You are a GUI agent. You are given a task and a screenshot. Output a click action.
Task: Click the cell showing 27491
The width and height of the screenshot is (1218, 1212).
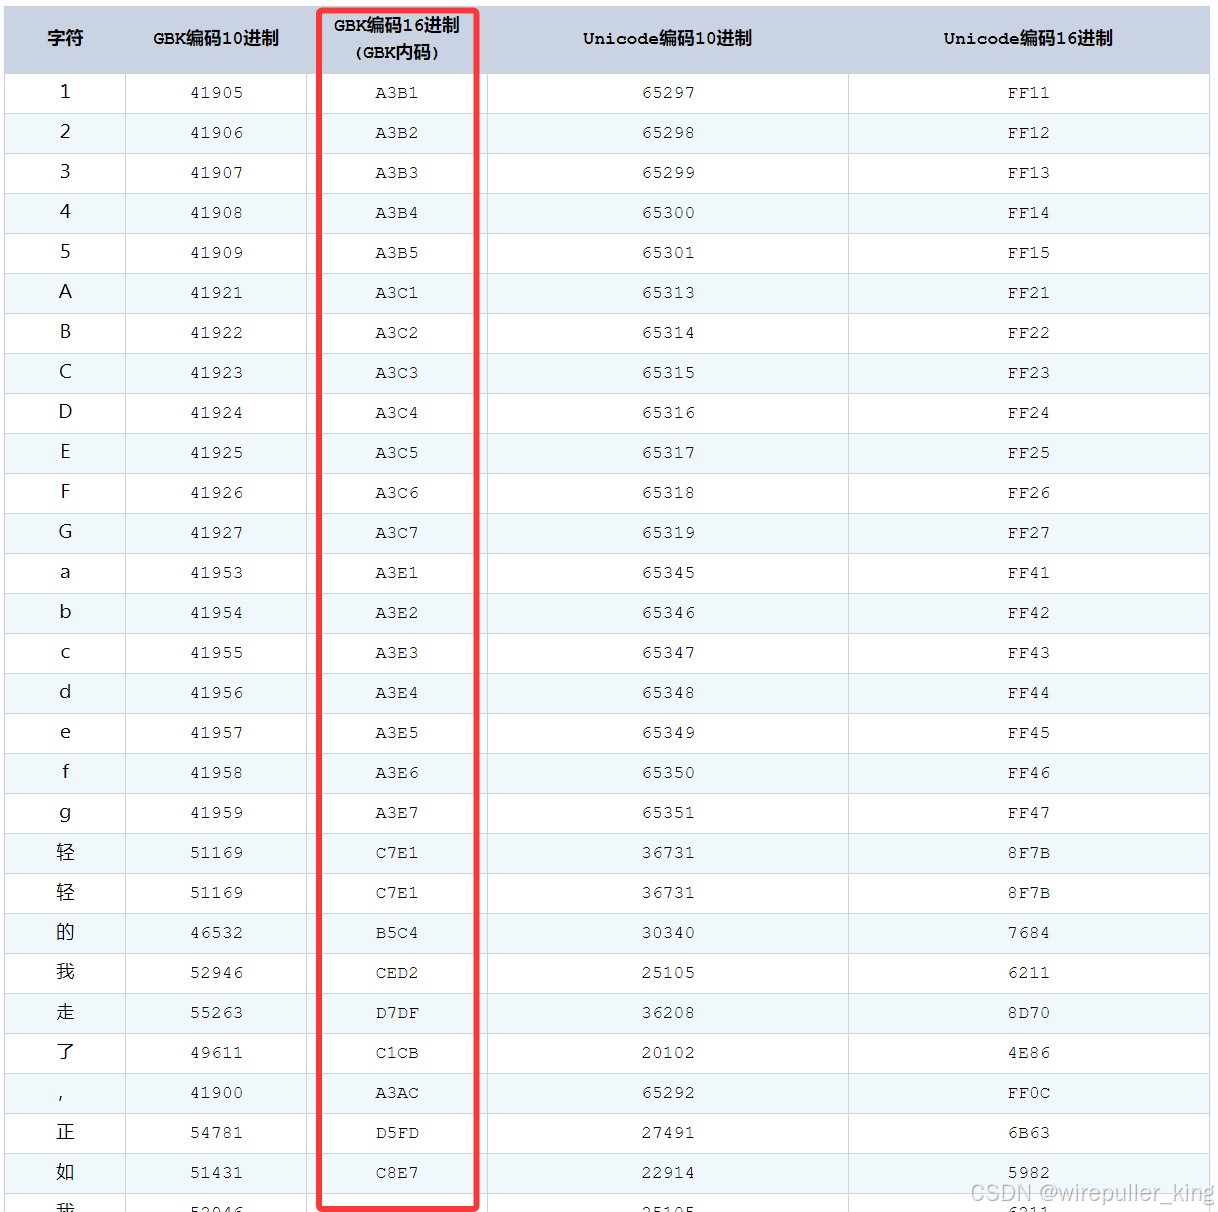668,1133
